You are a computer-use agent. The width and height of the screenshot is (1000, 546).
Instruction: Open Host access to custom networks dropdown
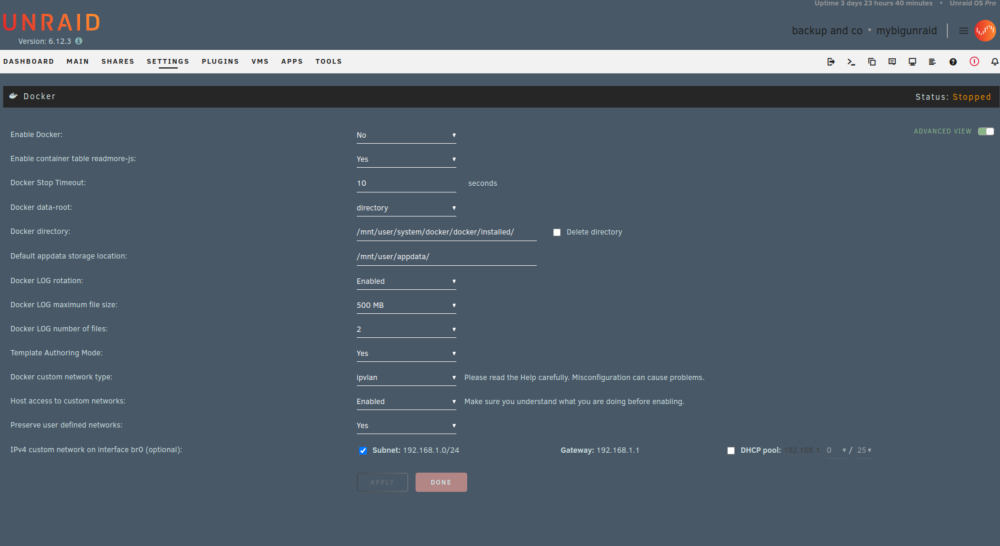click(x=406, y=402)
